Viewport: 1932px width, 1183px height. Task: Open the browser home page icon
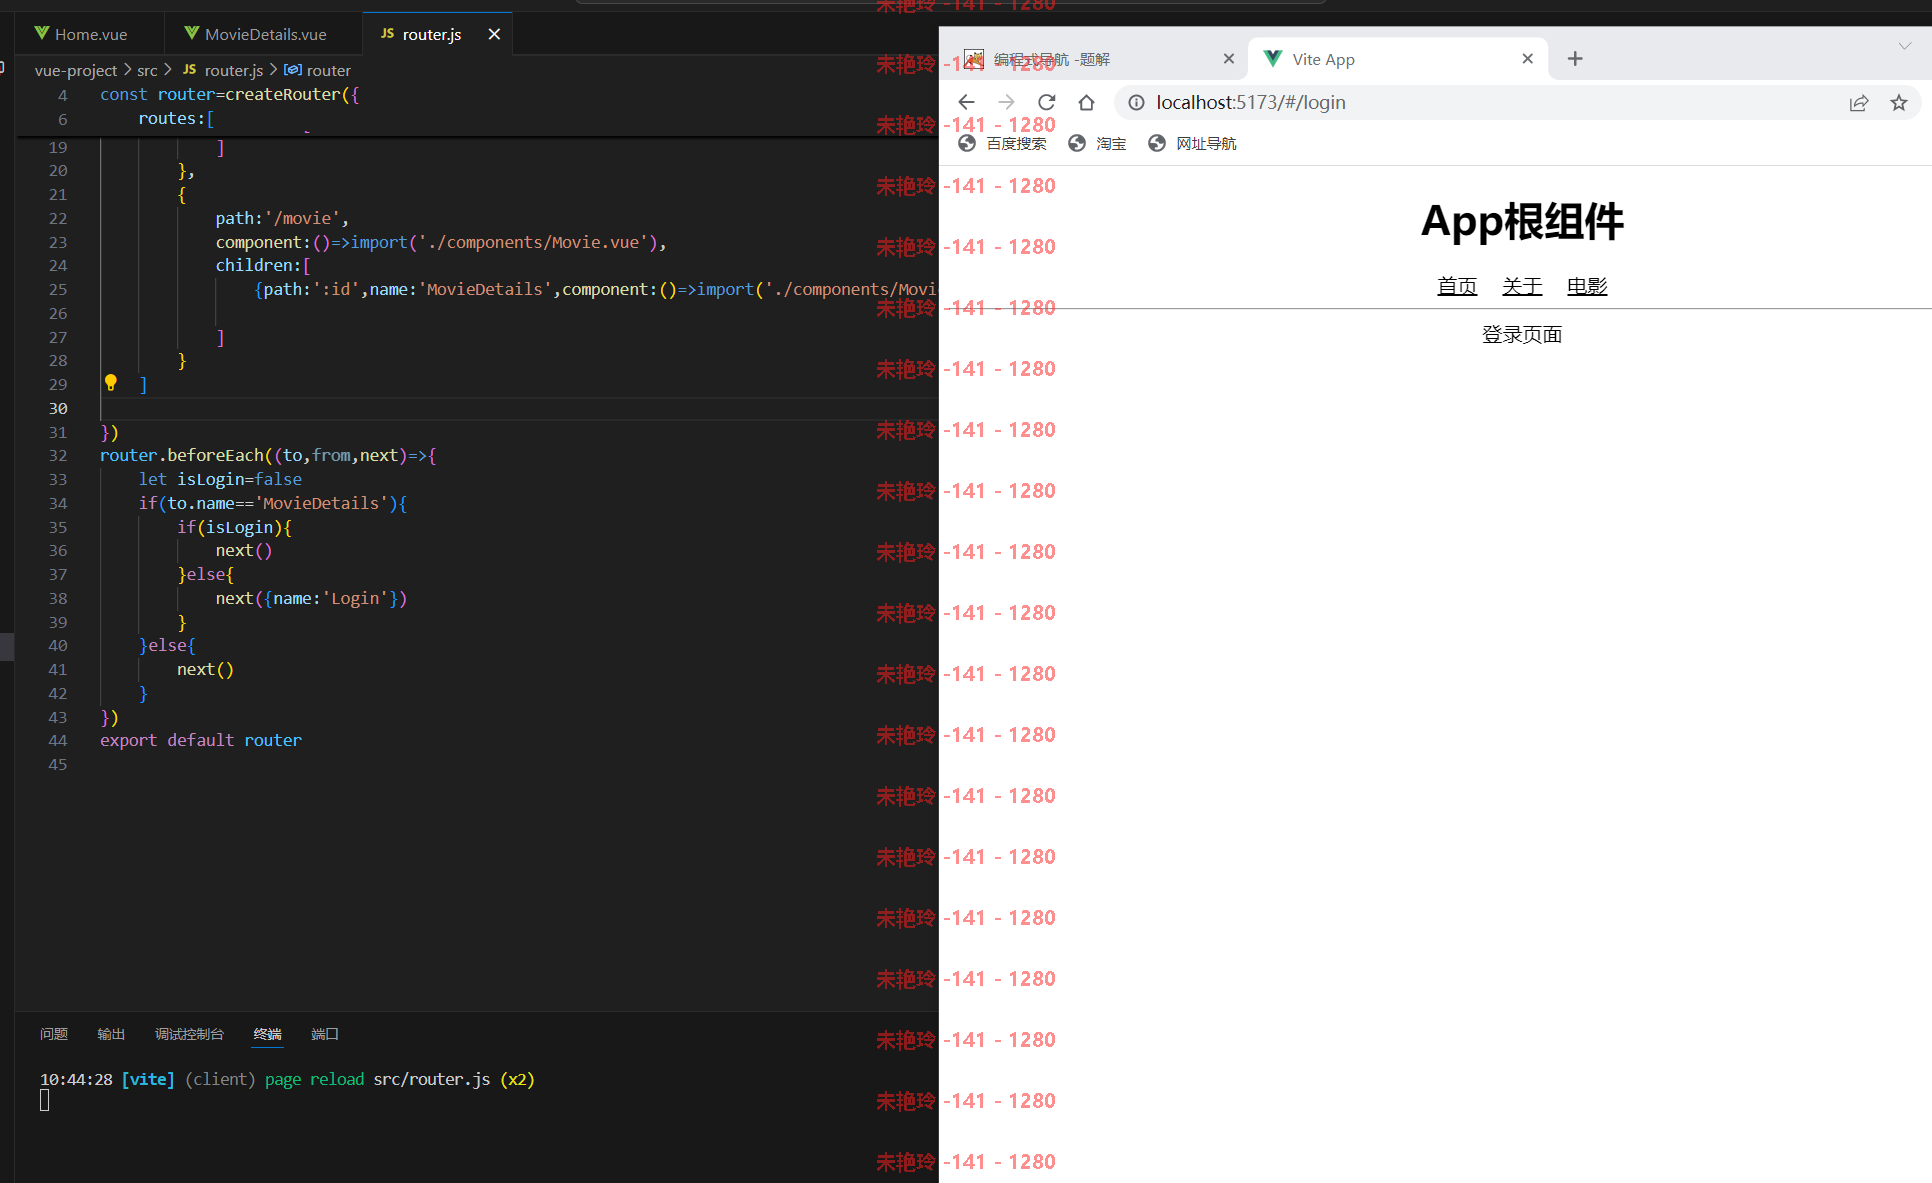(1086, 102)
